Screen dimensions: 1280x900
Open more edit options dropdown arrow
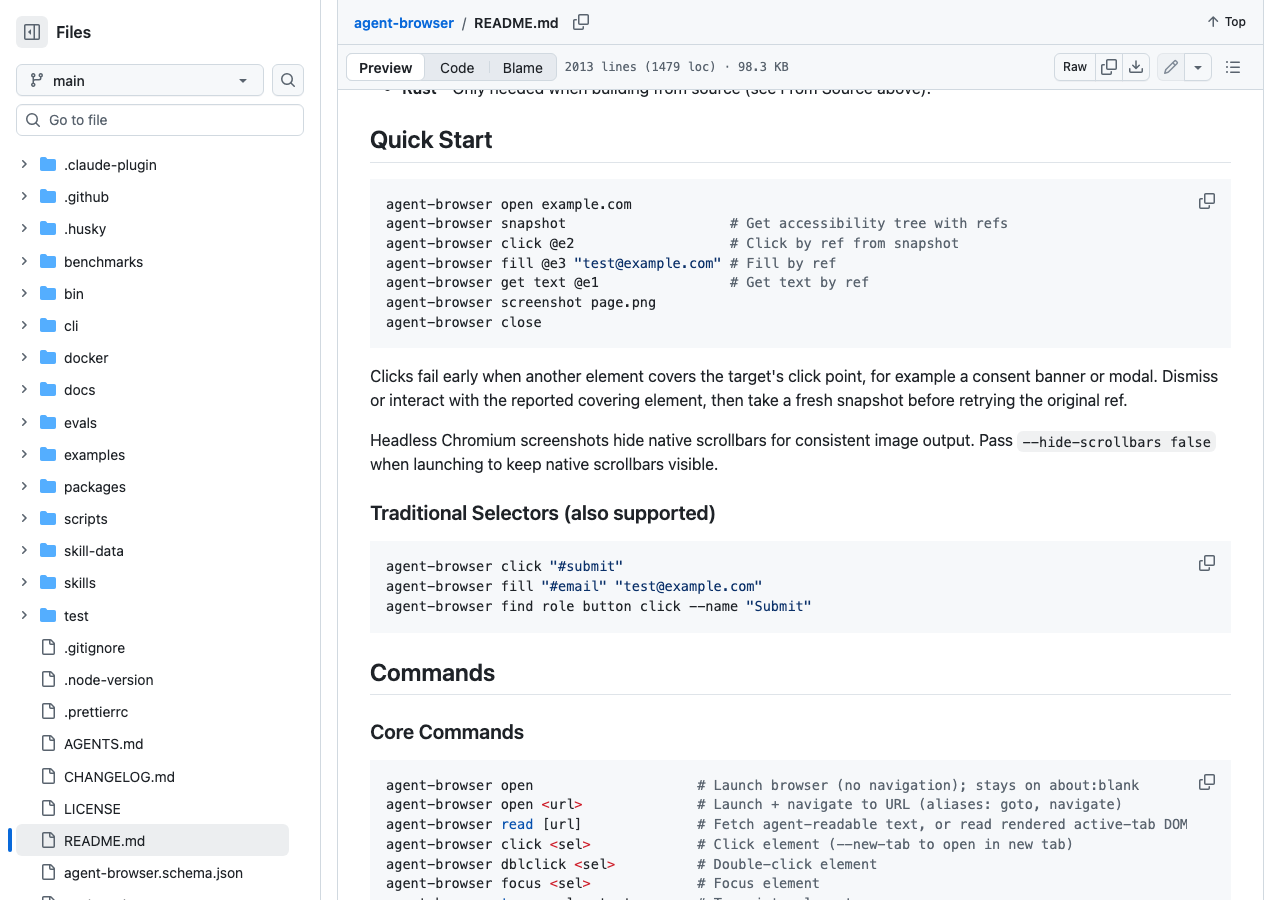(x=1198, y=67)
